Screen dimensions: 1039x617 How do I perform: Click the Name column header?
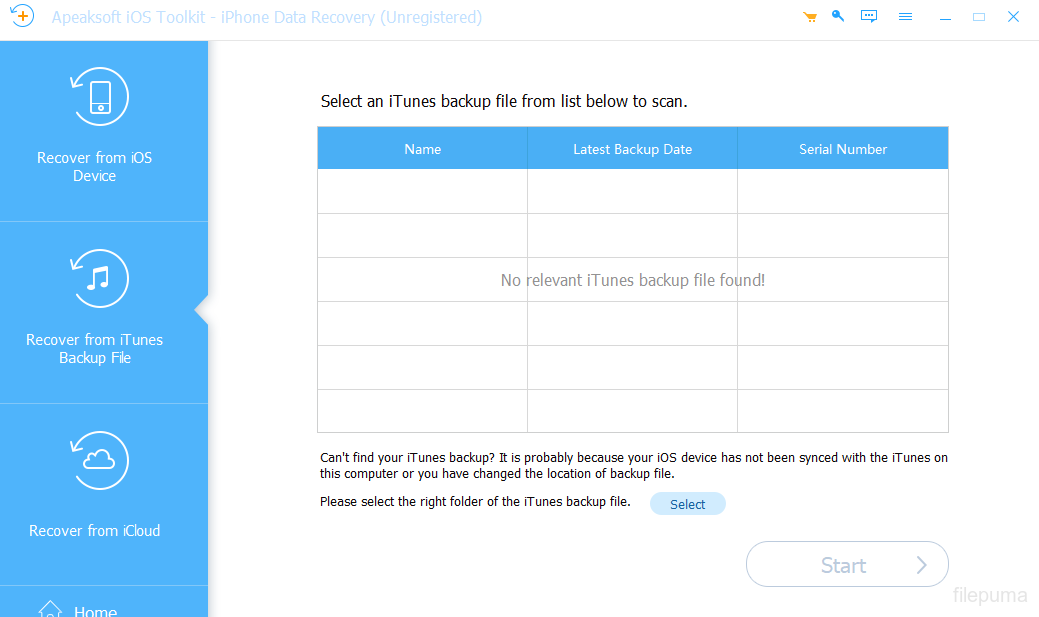[422, 149]
